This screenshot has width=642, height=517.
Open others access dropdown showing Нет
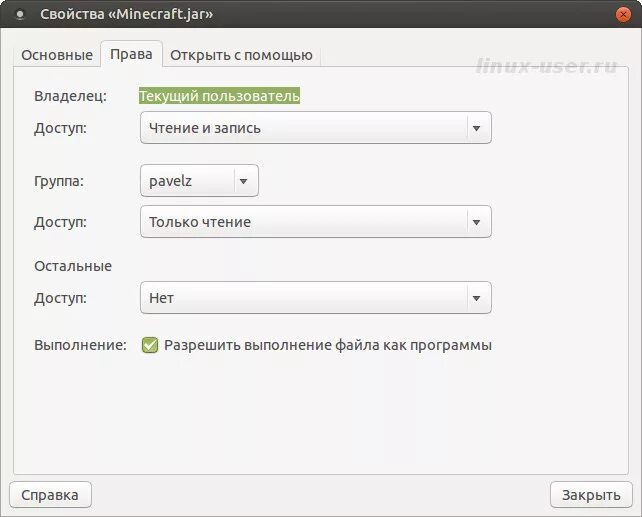(x=316, y=298)
